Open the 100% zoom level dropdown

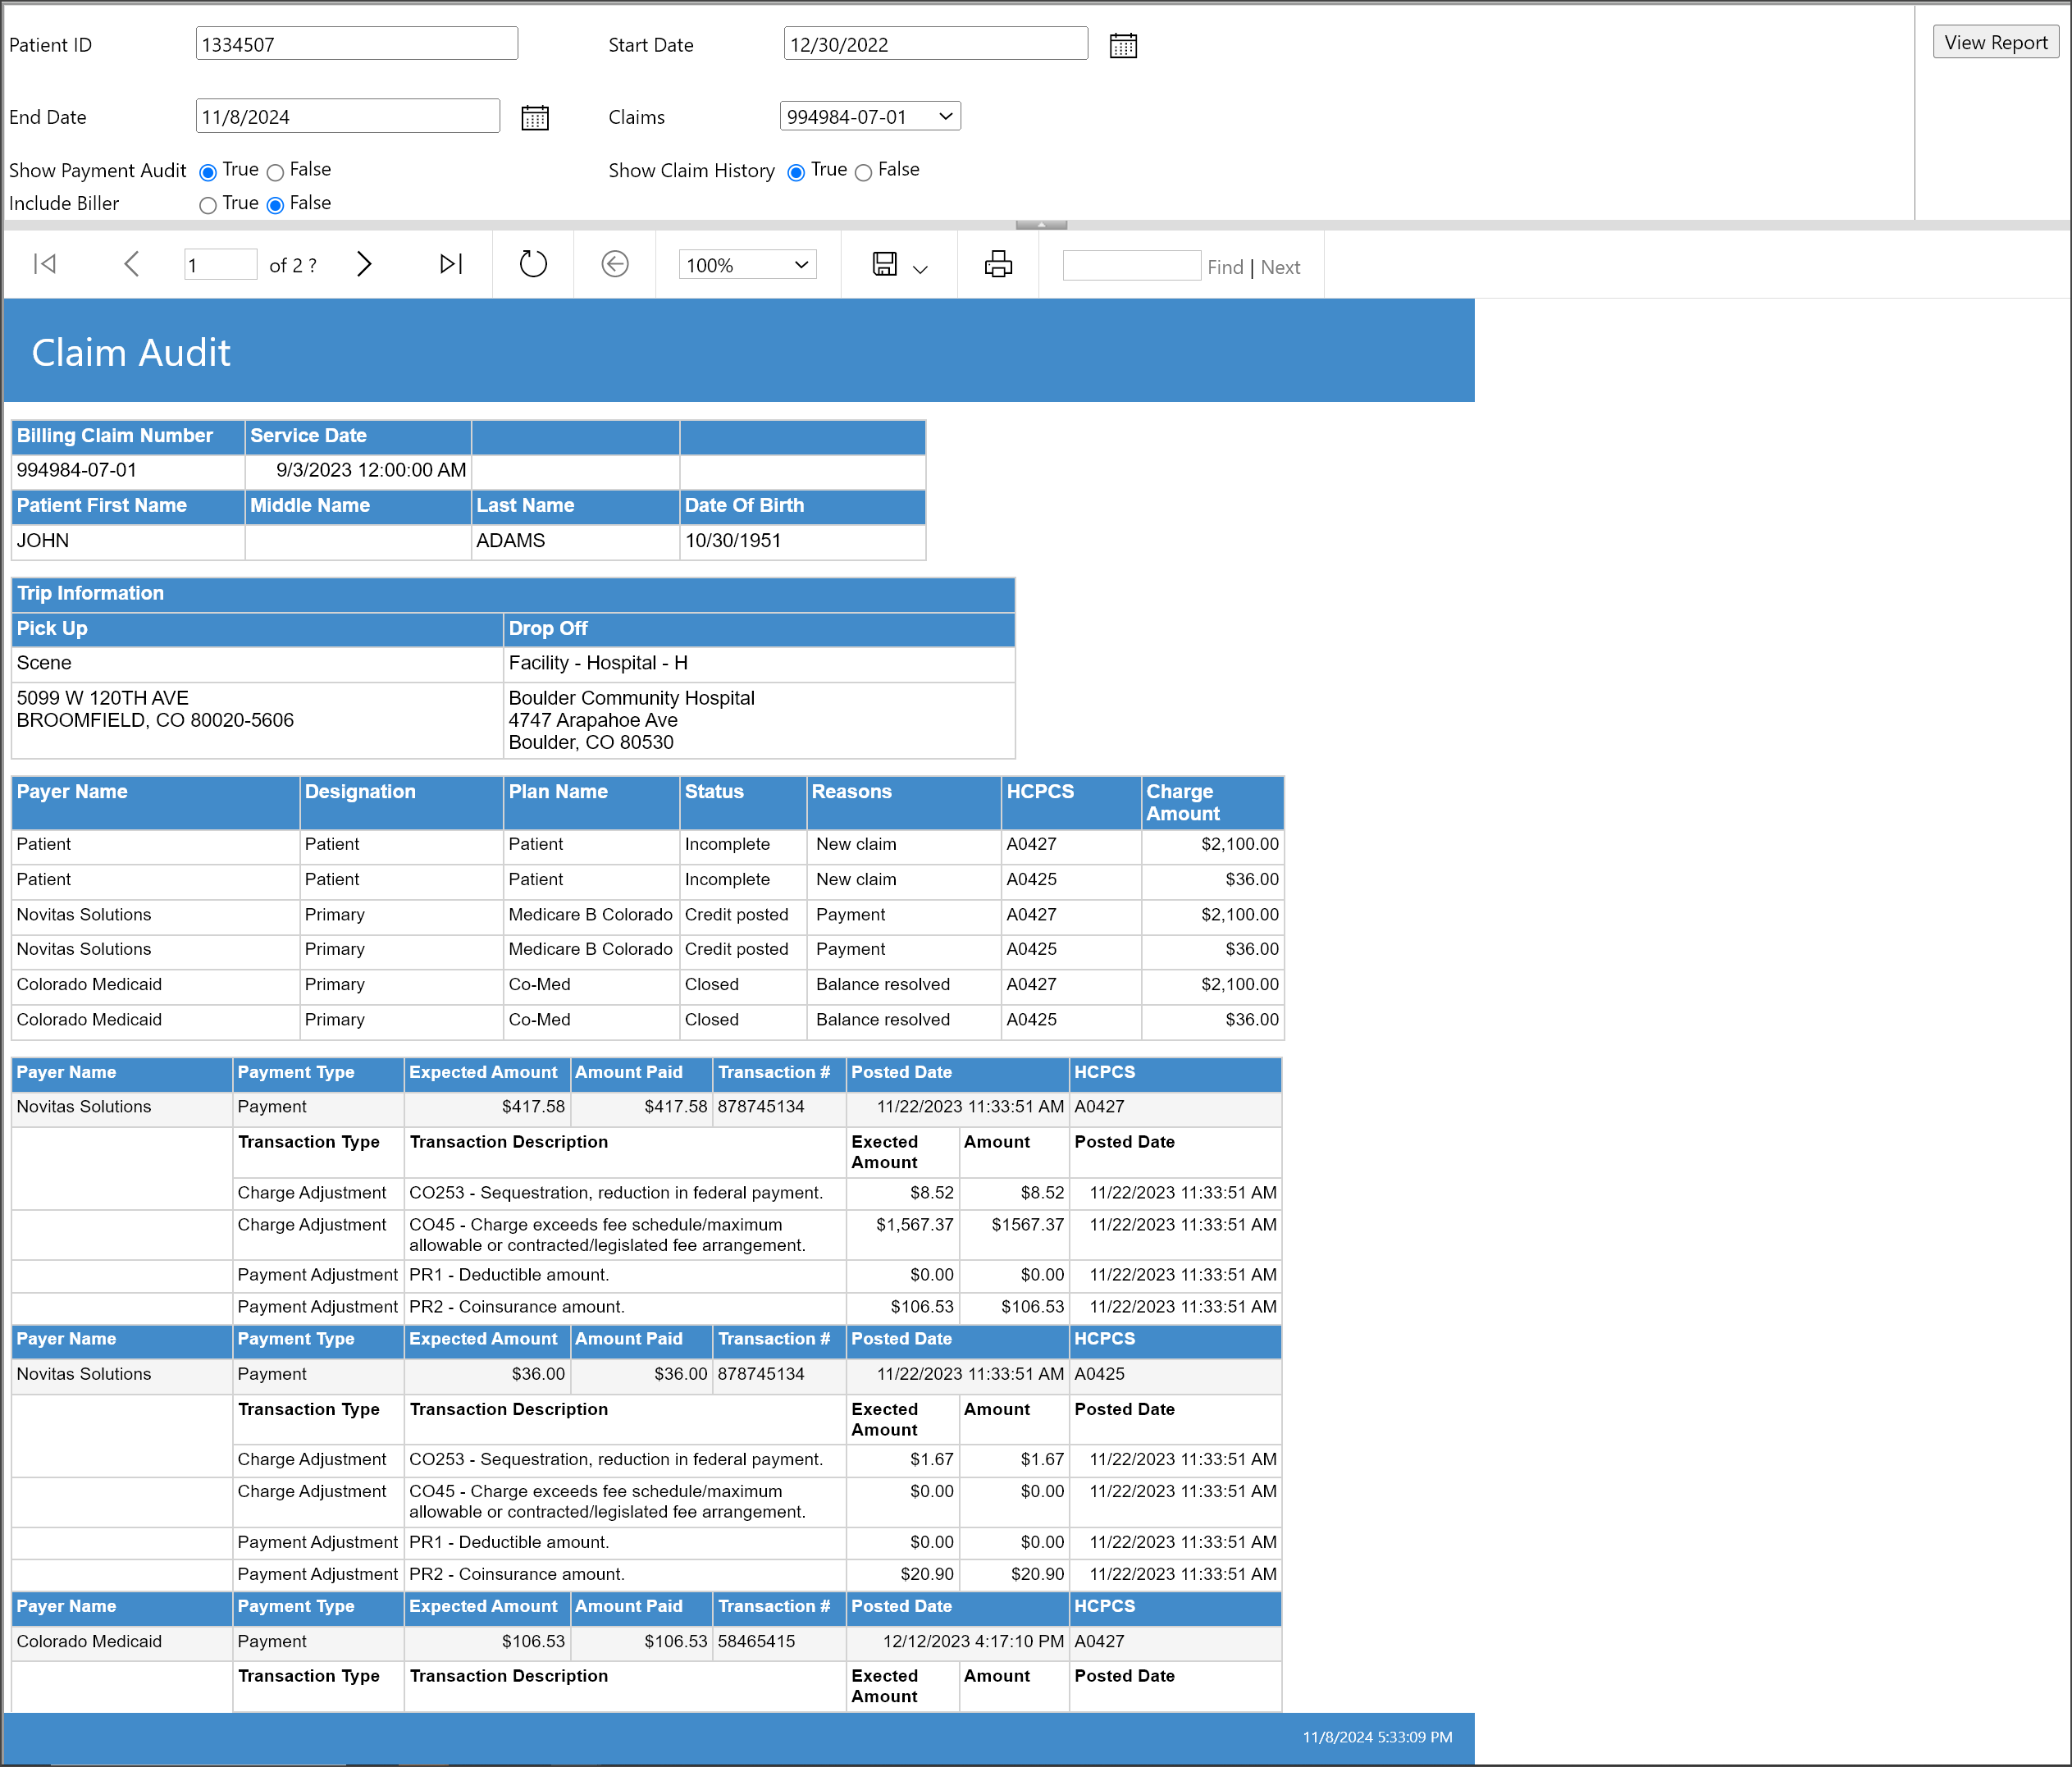747,265
